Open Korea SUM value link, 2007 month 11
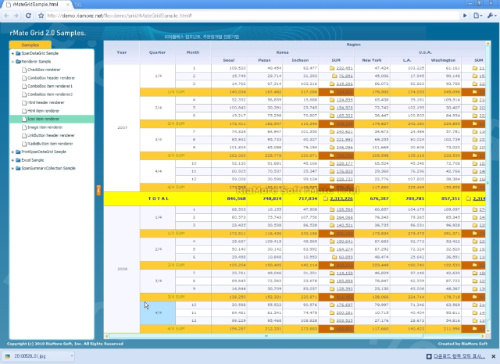This screenshot has width=500, height=364. pyautogui.click(x=344, y=172)
